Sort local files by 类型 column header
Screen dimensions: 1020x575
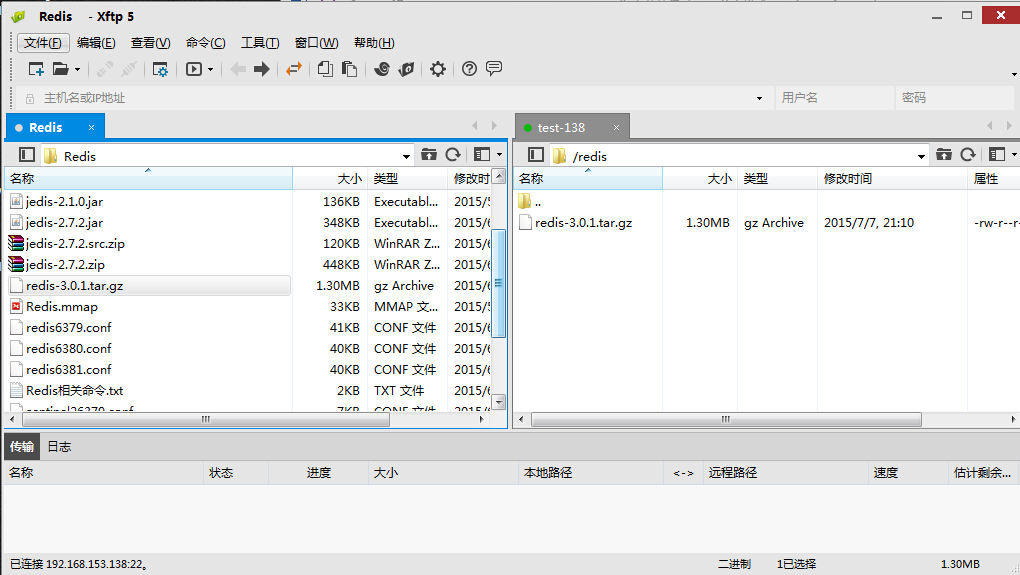[x=407, y=178]
